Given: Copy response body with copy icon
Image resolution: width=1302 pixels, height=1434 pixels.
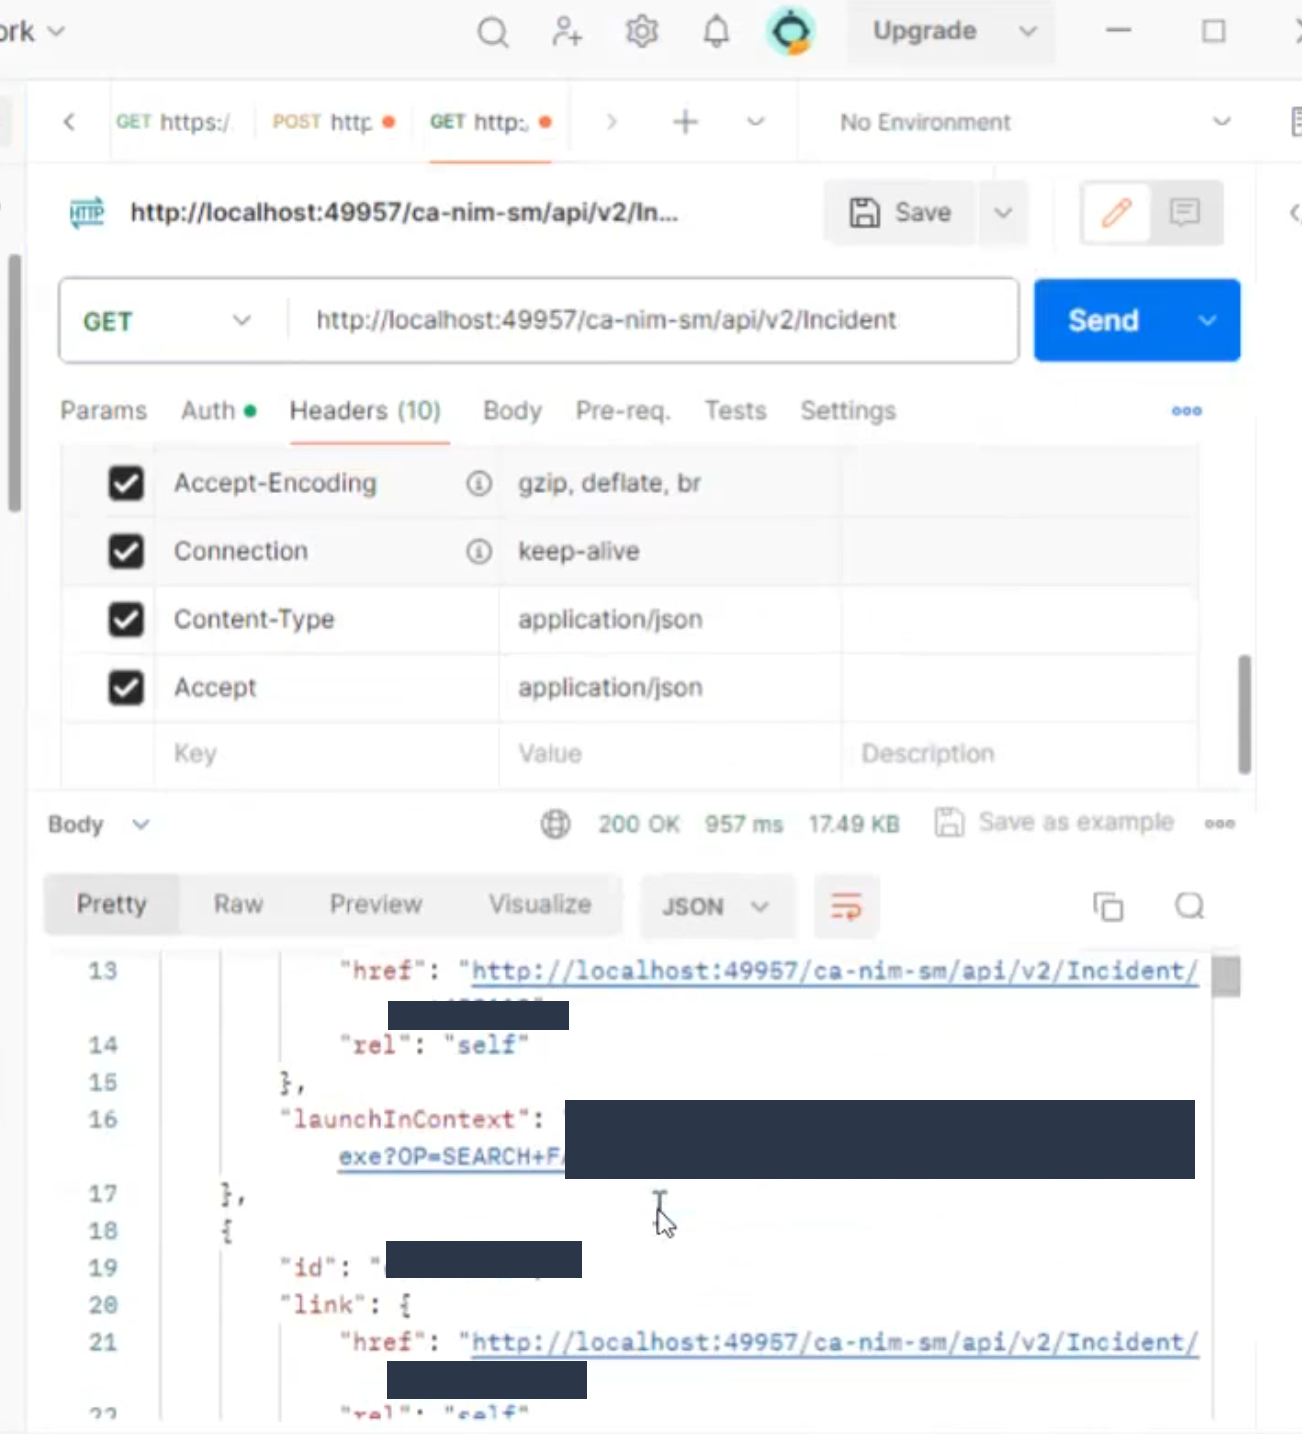Looking at the screenshot, I should 1108,907.
